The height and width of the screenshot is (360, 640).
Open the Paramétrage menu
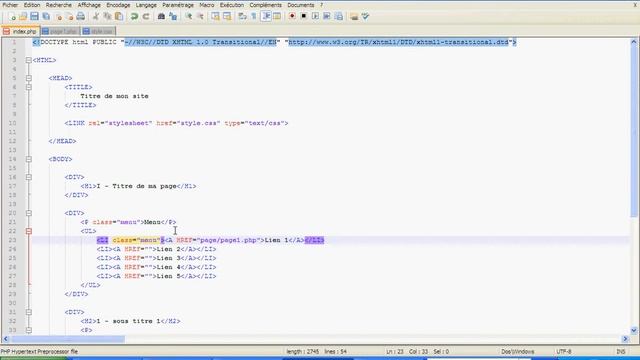pos(178,5)
